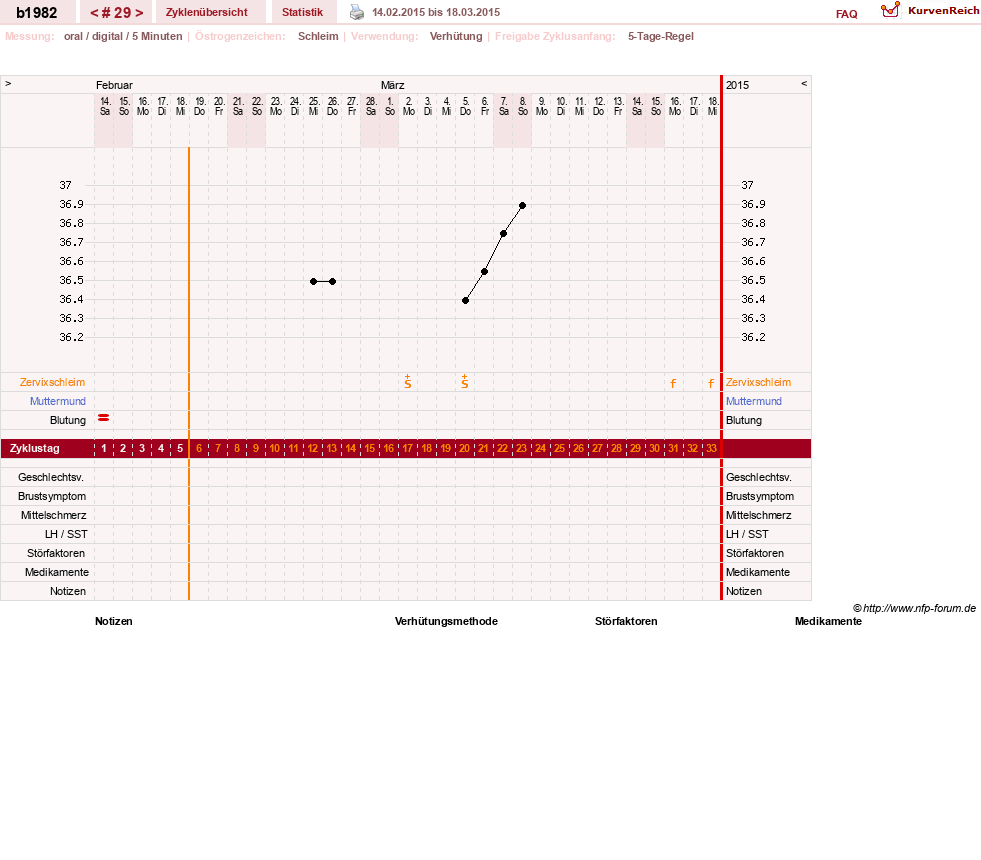Click the '18. Mi' March date header
The image size is (981, 860).
(x=713, y=106)
